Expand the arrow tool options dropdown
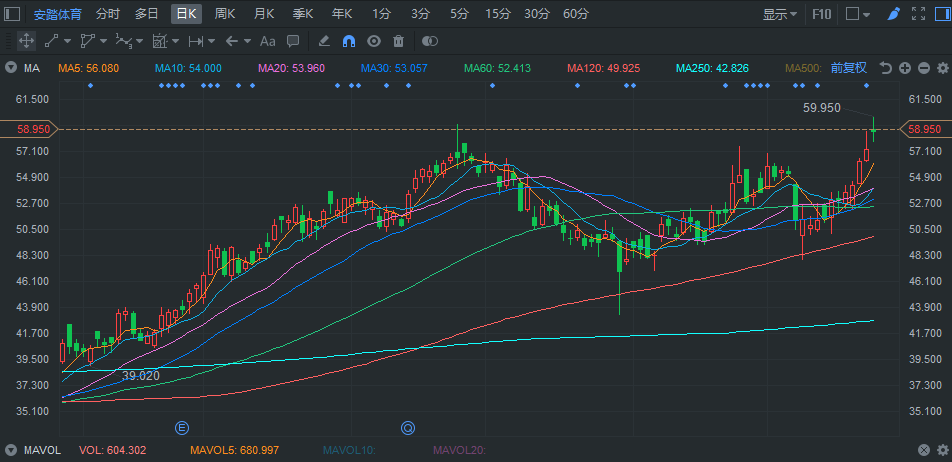 click(x=247, y=41)
